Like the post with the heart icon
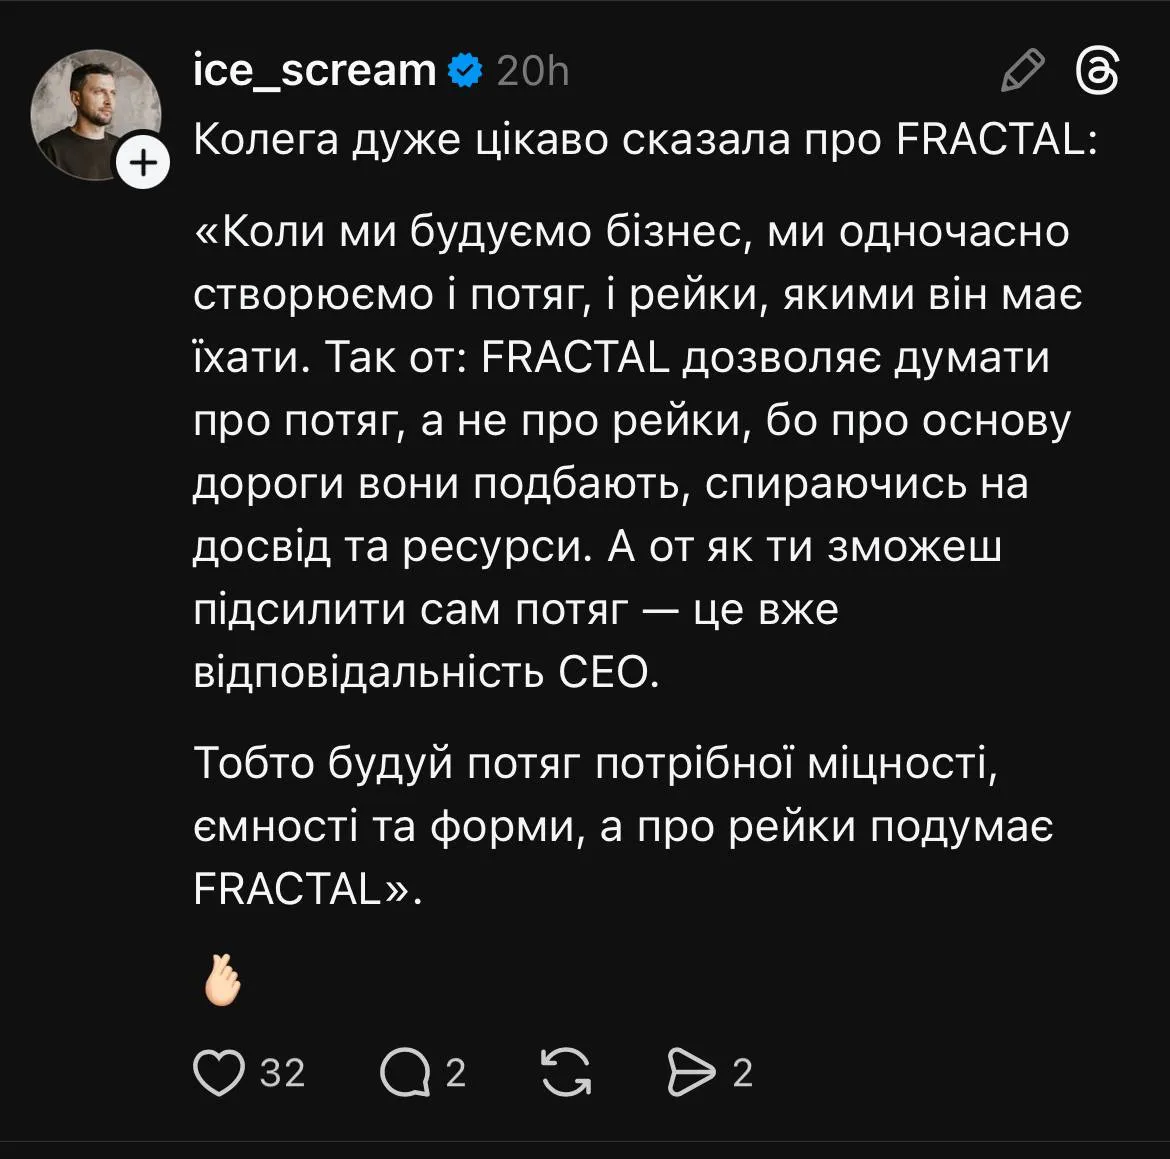Viewport: 1170px width, 1159px height. (219, 1072)
